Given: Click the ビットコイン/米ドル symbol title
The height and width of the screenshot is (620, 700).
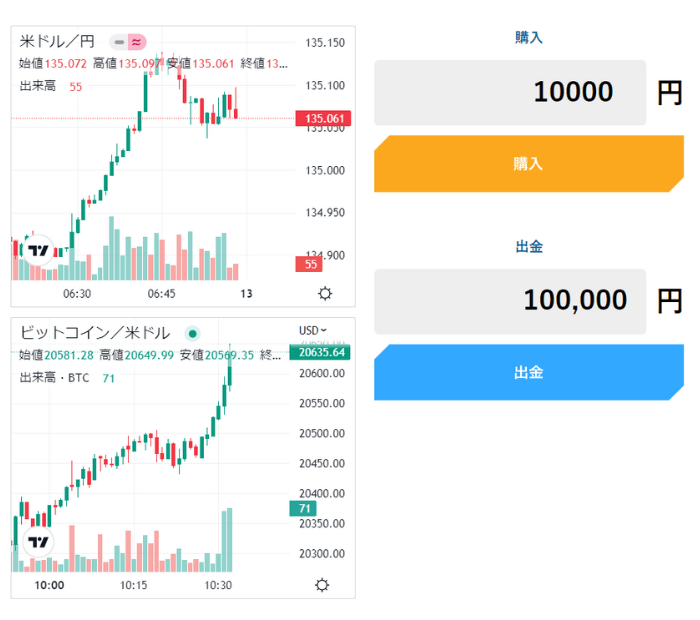Looking at the screenshot, I should tap(95, 334).
